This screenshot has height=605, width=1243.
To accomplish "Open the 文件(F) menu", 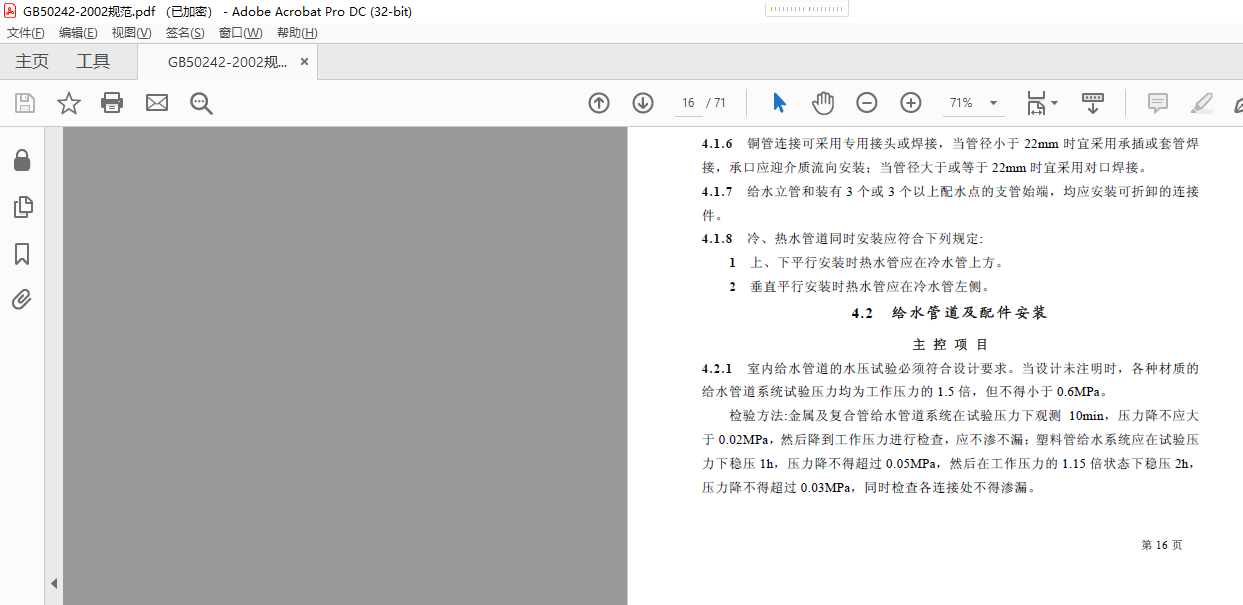I will (x=26, y=33).
